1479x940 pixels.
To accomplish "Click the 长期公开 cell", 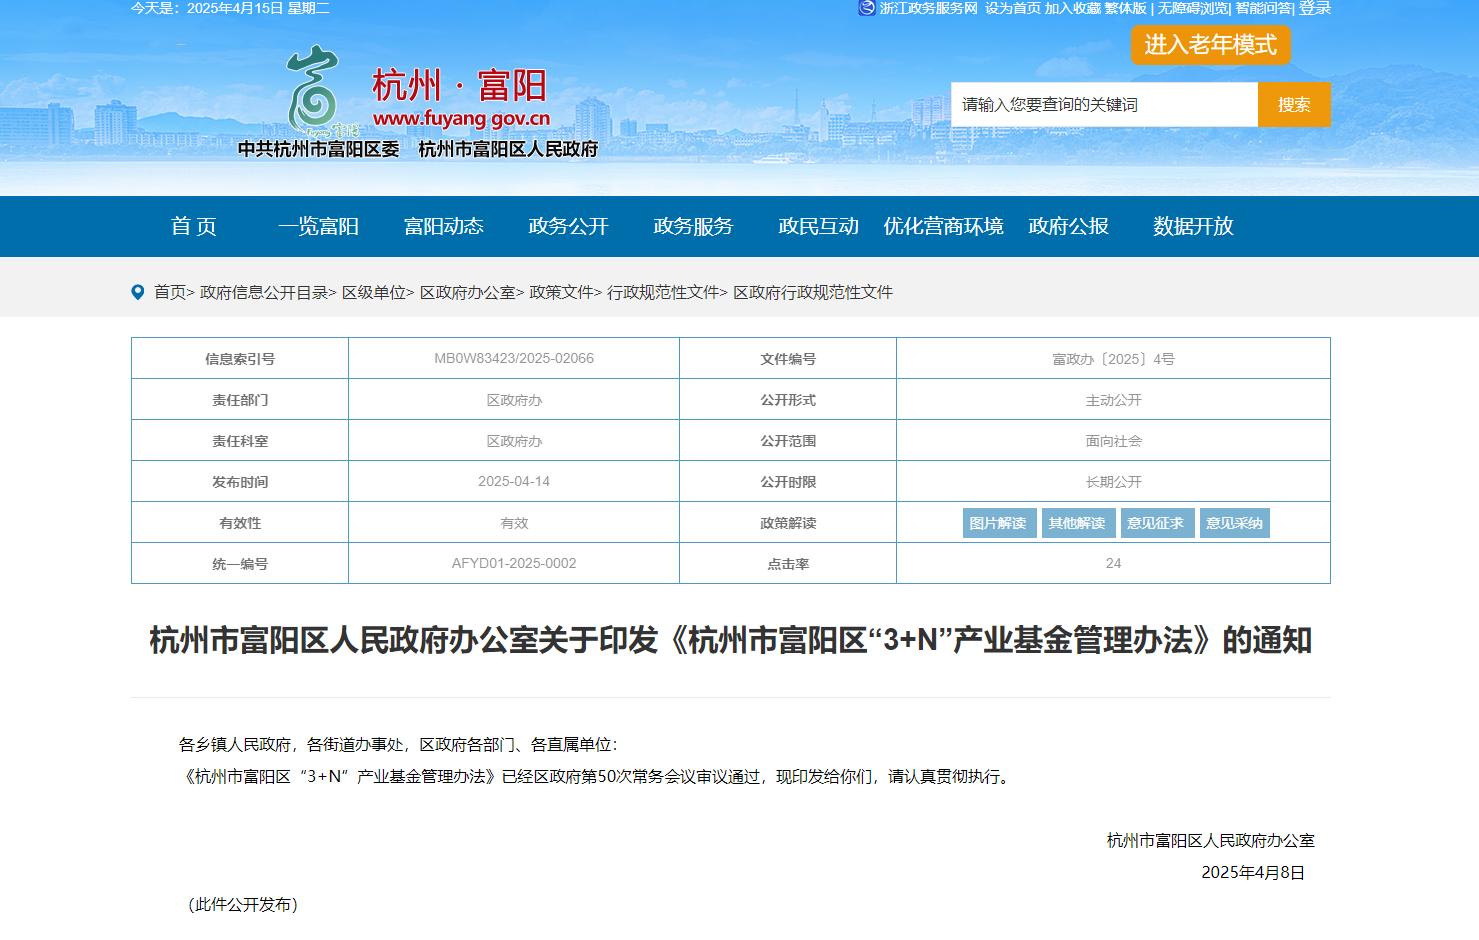I will point(1113,482).
